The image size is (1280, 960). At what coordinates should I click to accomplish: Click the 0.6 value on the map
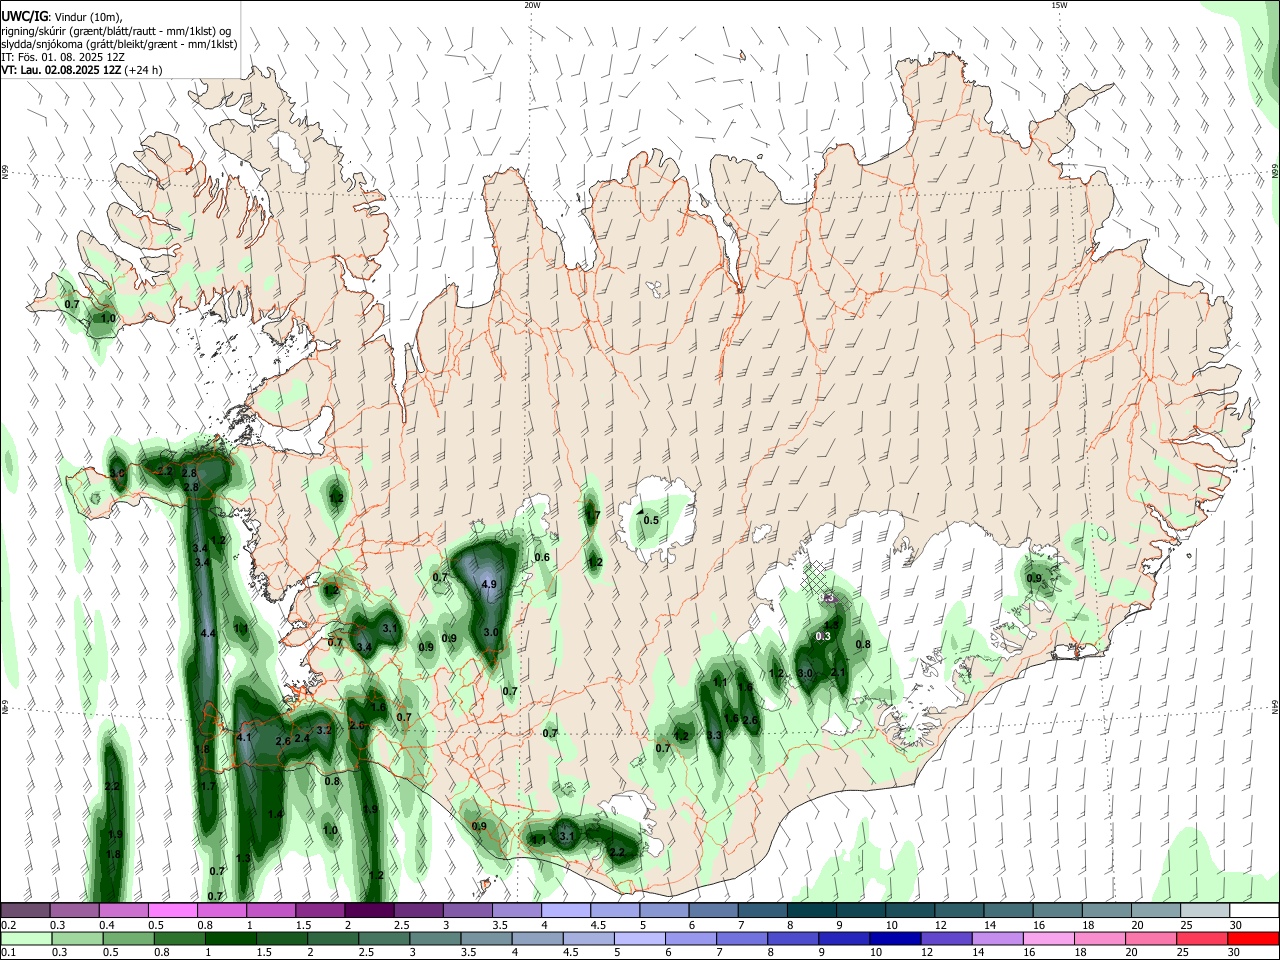(542, 557)
